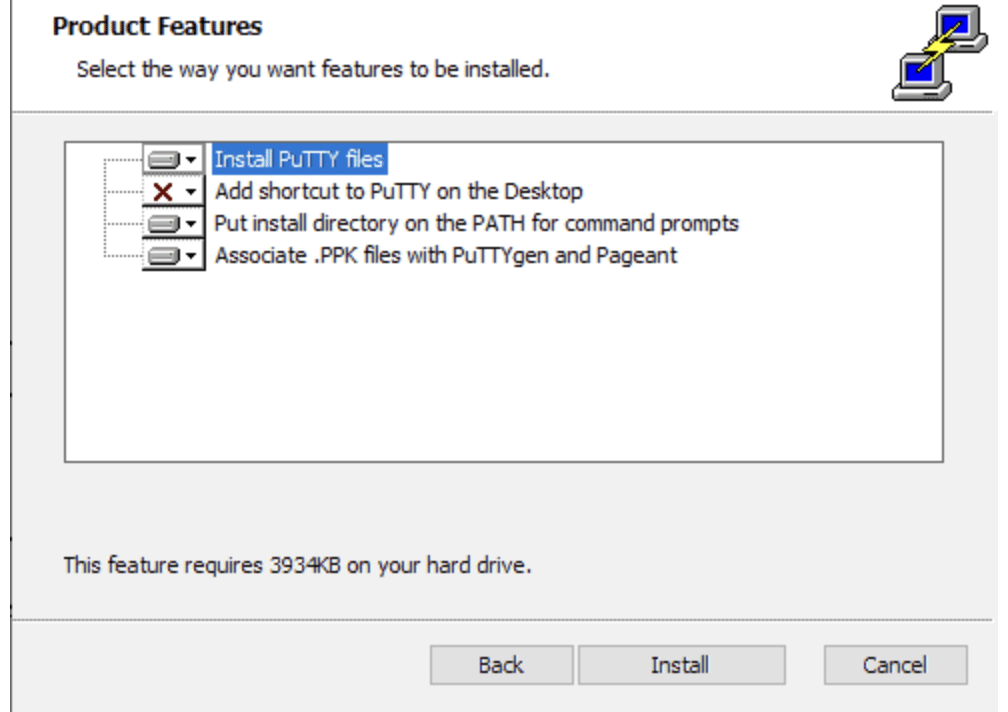Select Associate .PPK files with PuTTYgen and Pageant
The width and height of the screenshot is (1008, 712).
coord(446,255)
